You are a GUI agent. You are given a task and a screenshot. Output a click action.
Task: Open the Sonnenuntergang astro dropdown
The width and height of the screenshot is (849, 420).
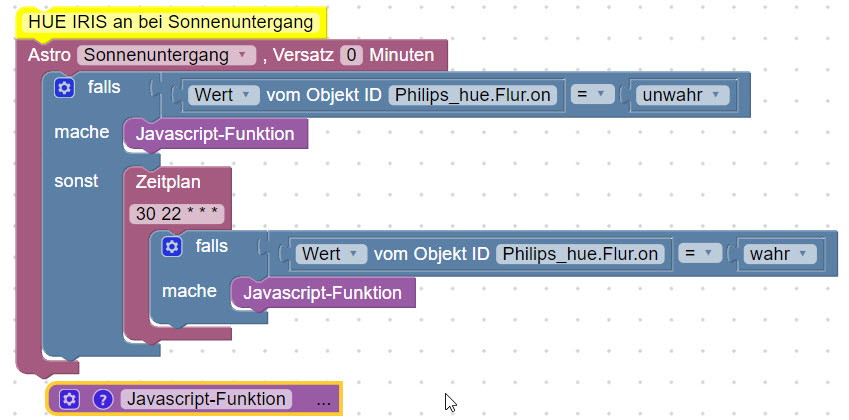pos(167,54)
